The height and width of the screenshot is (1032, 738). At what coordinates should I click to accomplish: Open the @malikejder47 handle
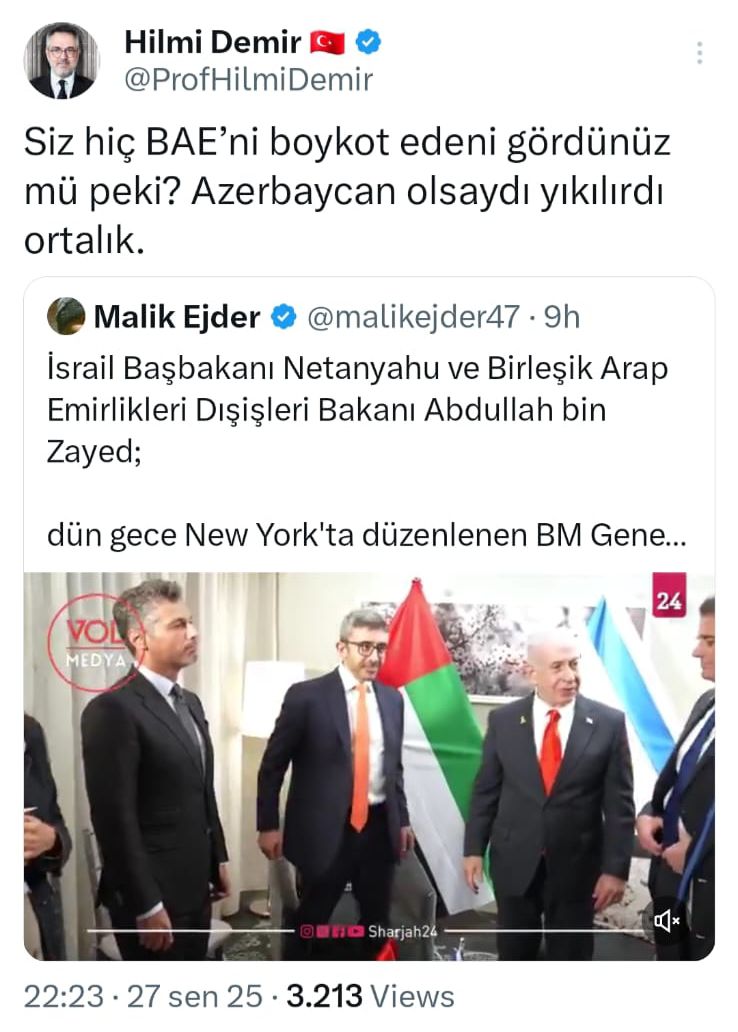pyautogui.click(x=413, y=317)
